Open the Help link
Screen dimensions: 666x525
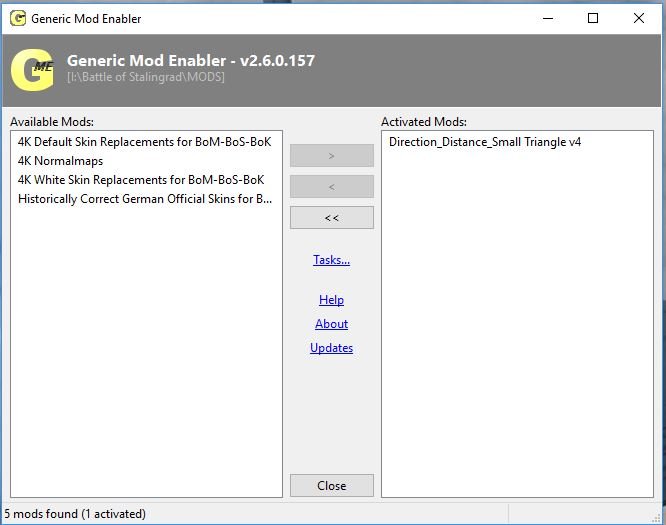point(331,300)
